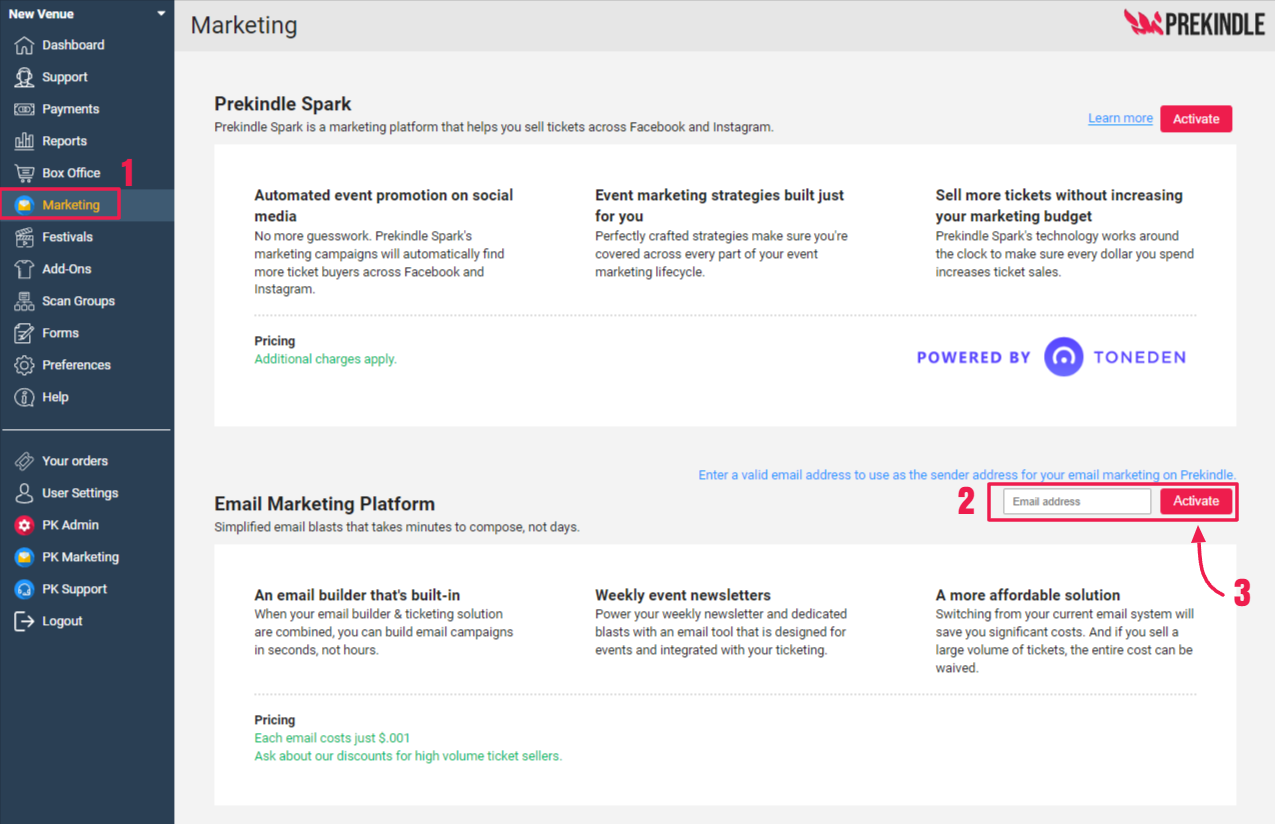Viewport: 1275px width, 824px height.
Task: Click the Payments cash icon
Action: coord(24,109)
